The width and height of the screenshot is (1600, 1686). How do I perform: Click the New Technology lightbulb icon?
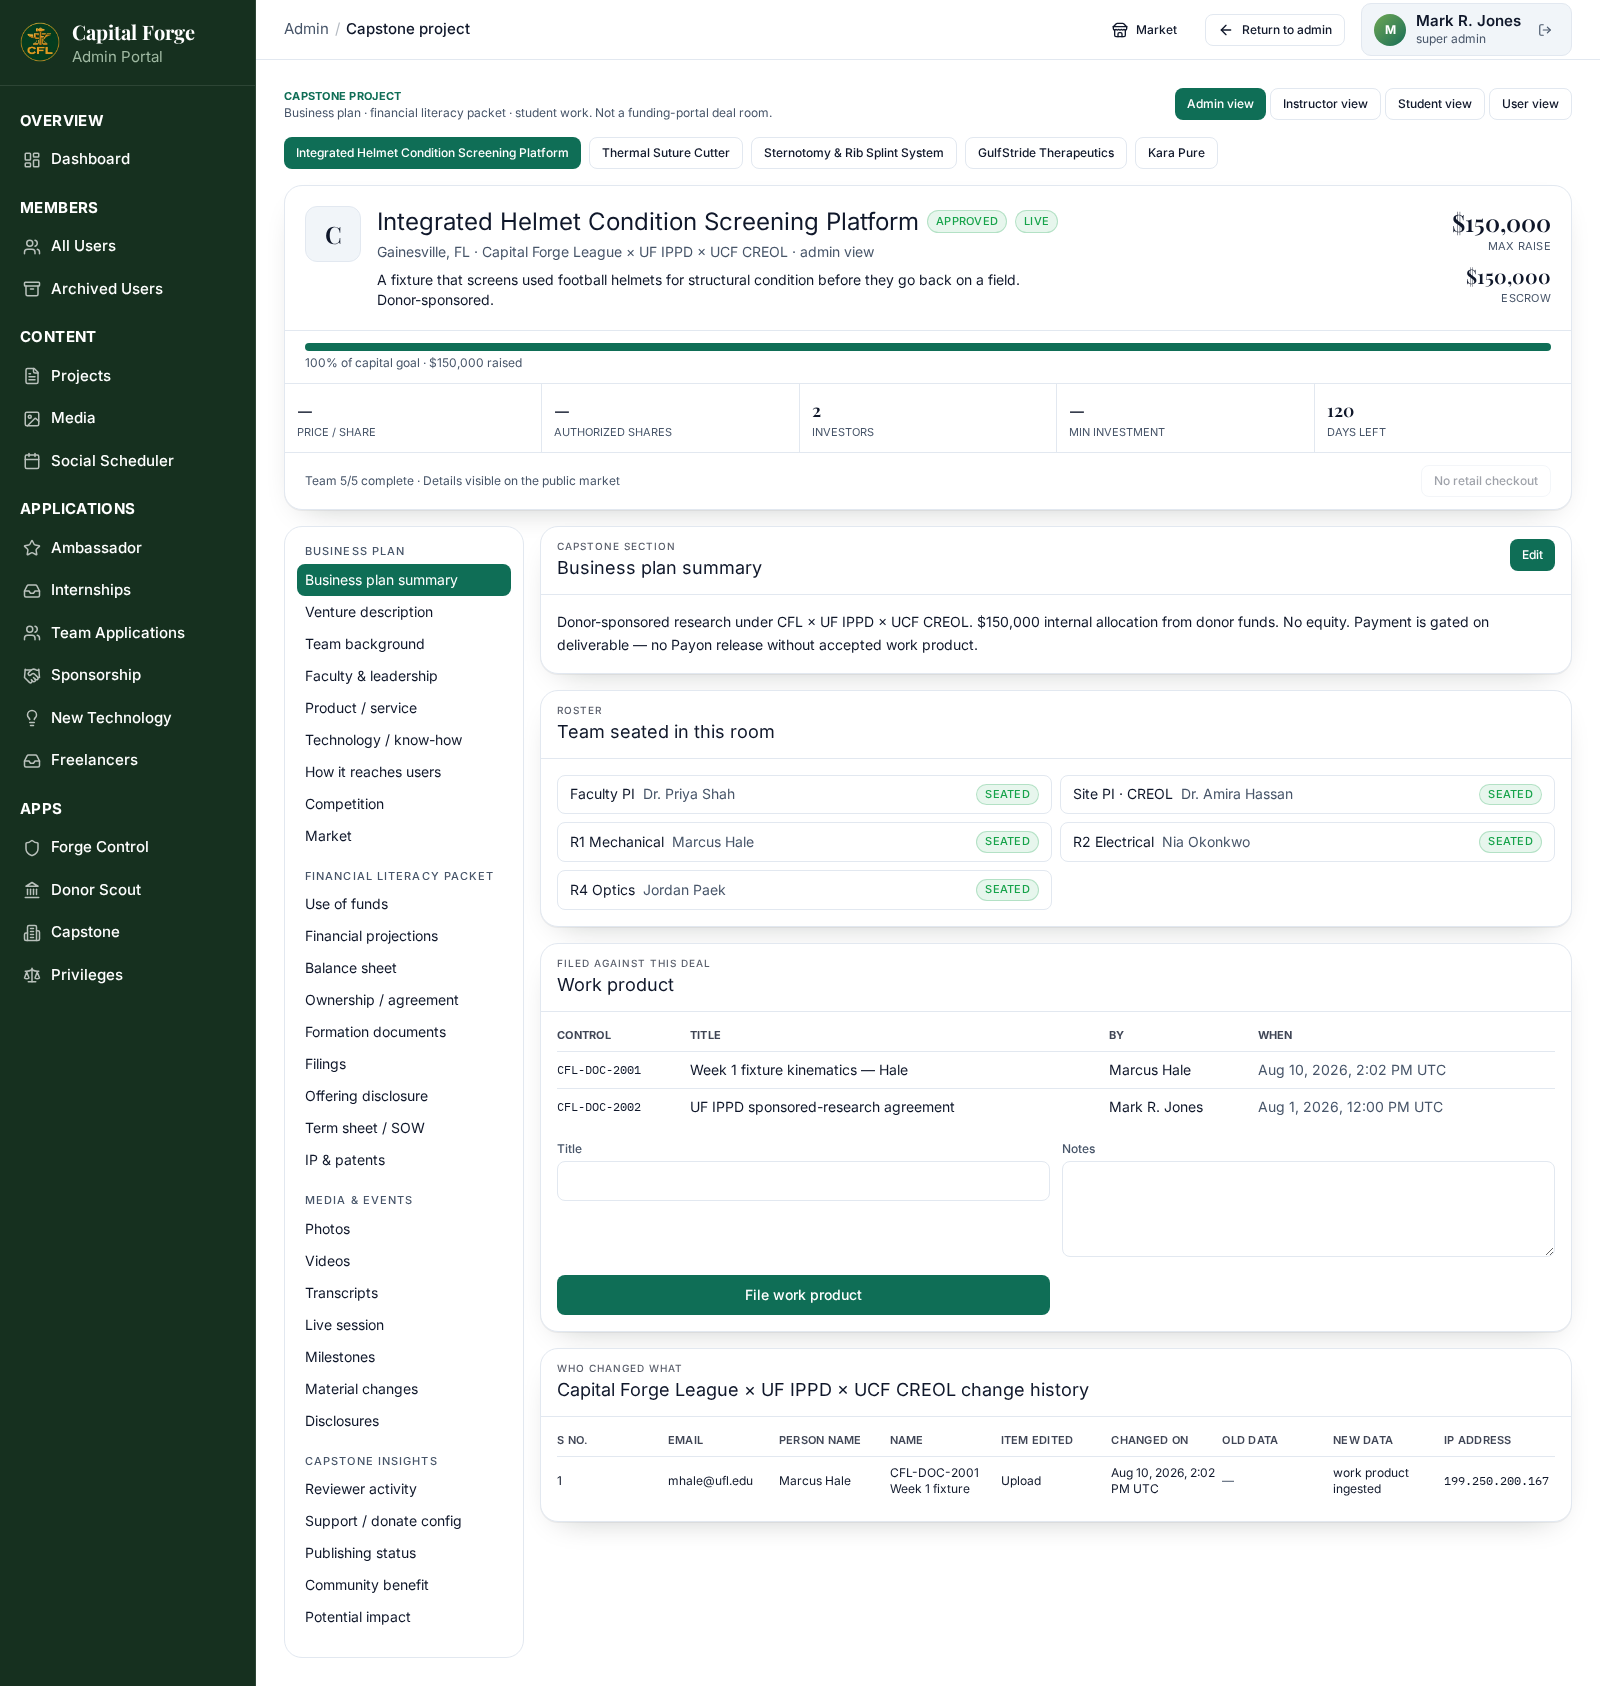click(x=32, y=718)
